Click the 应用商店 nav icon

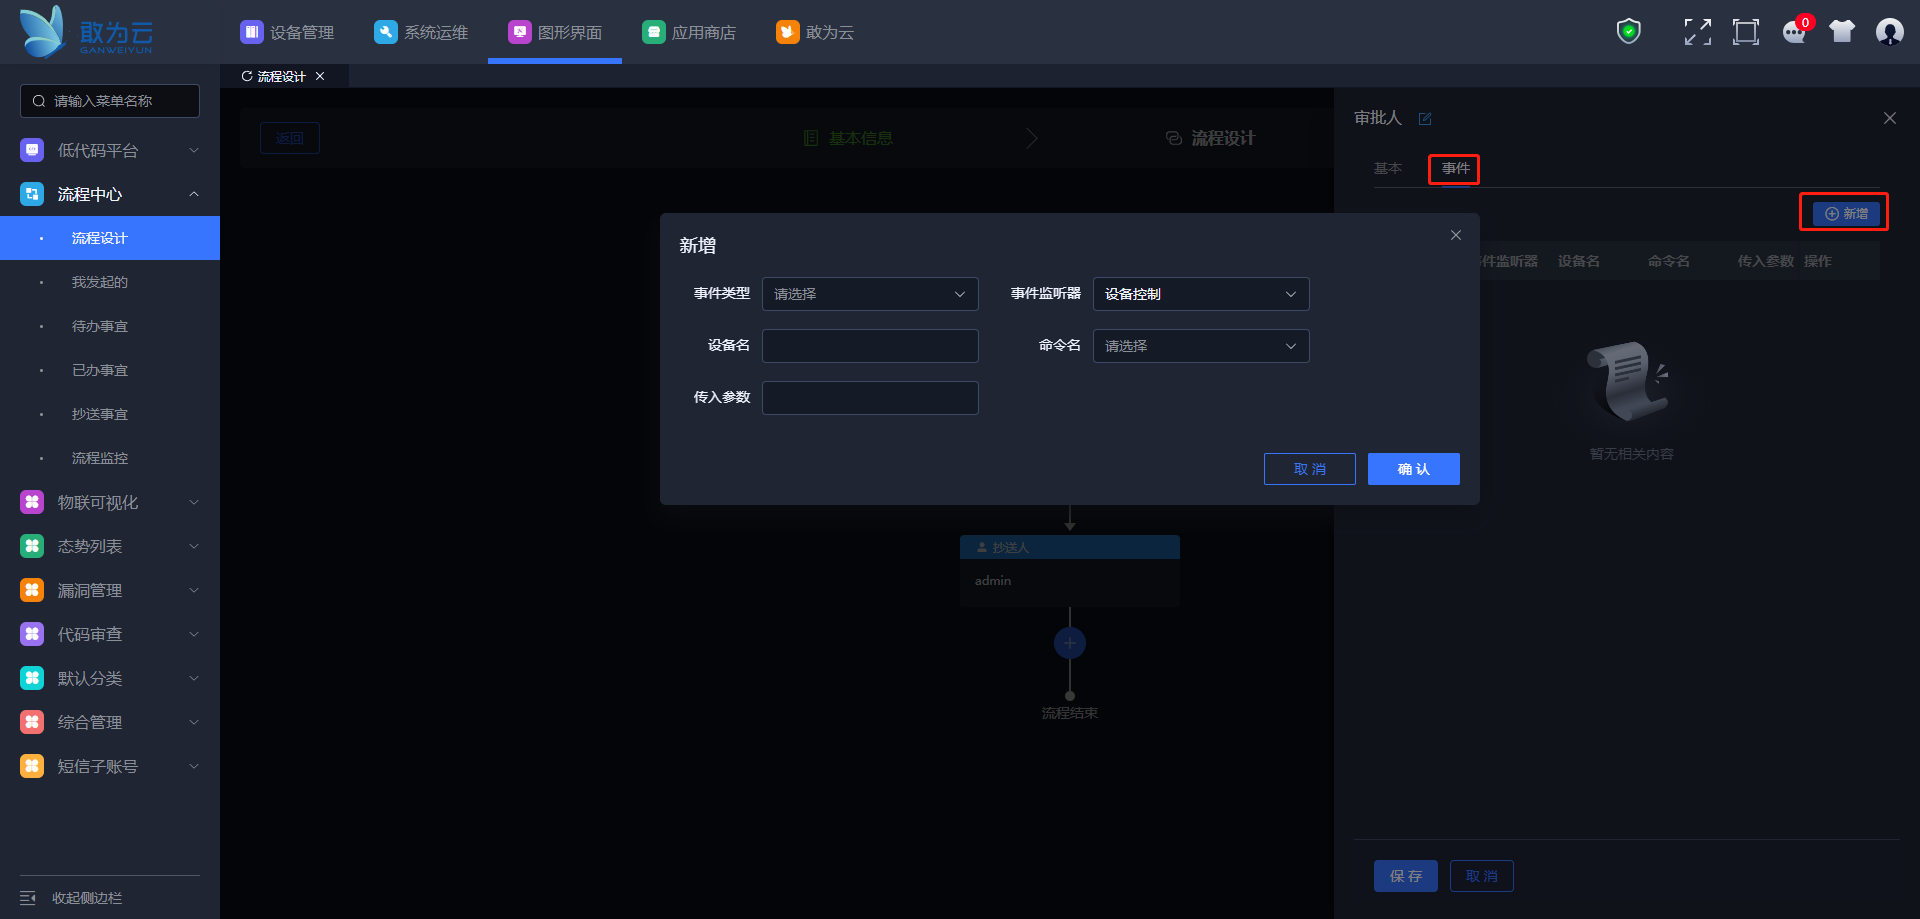pyautogui.click(x=653, y=32)
